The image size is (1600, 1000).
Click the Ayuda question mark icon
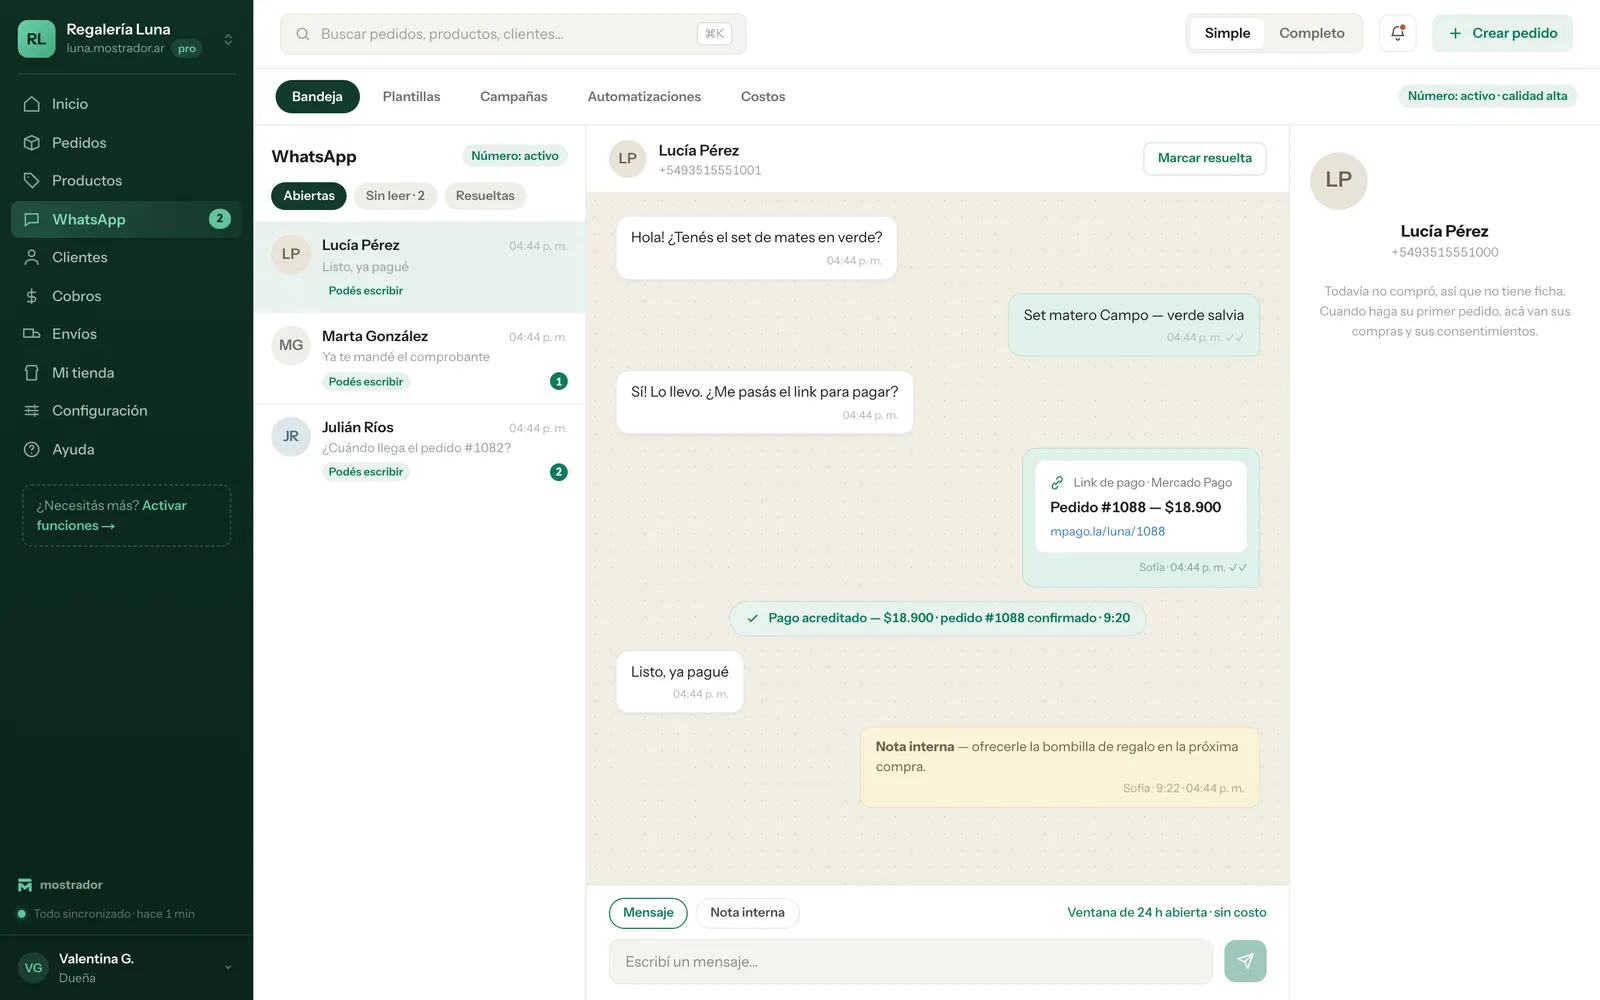coord(32,450)
